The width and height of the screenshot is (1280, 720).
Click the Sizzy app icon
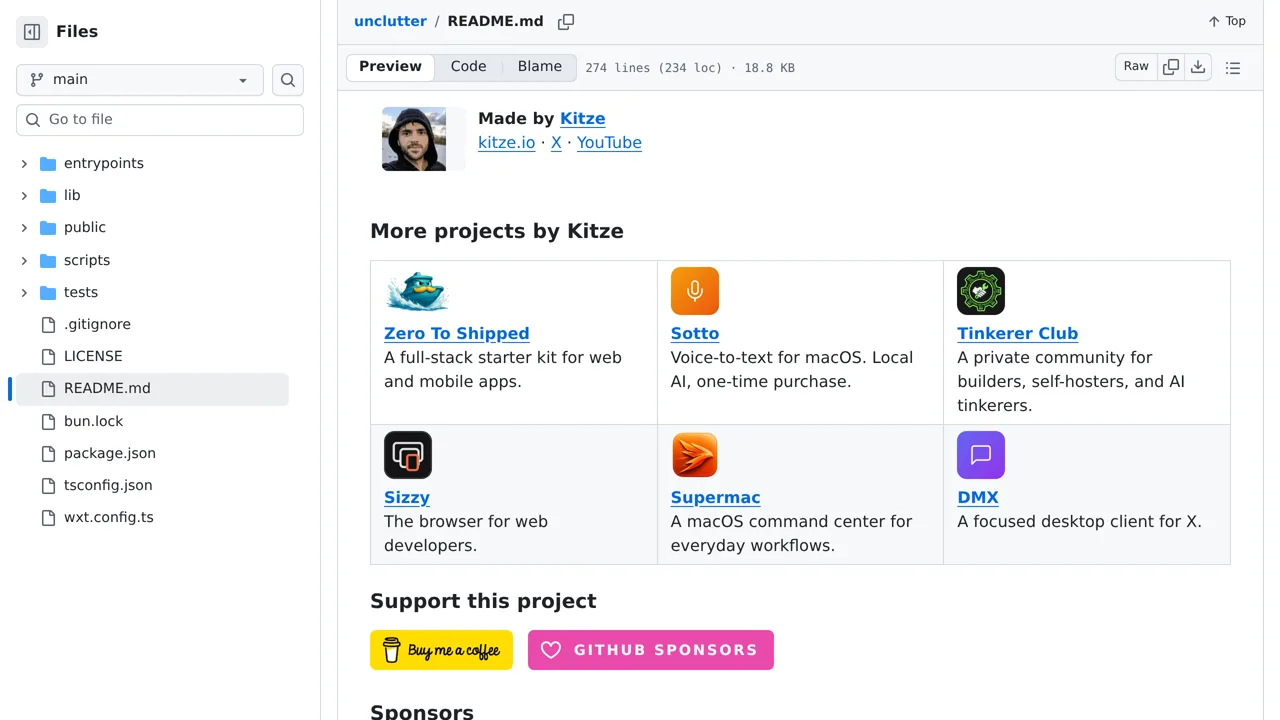pos(408,455)
